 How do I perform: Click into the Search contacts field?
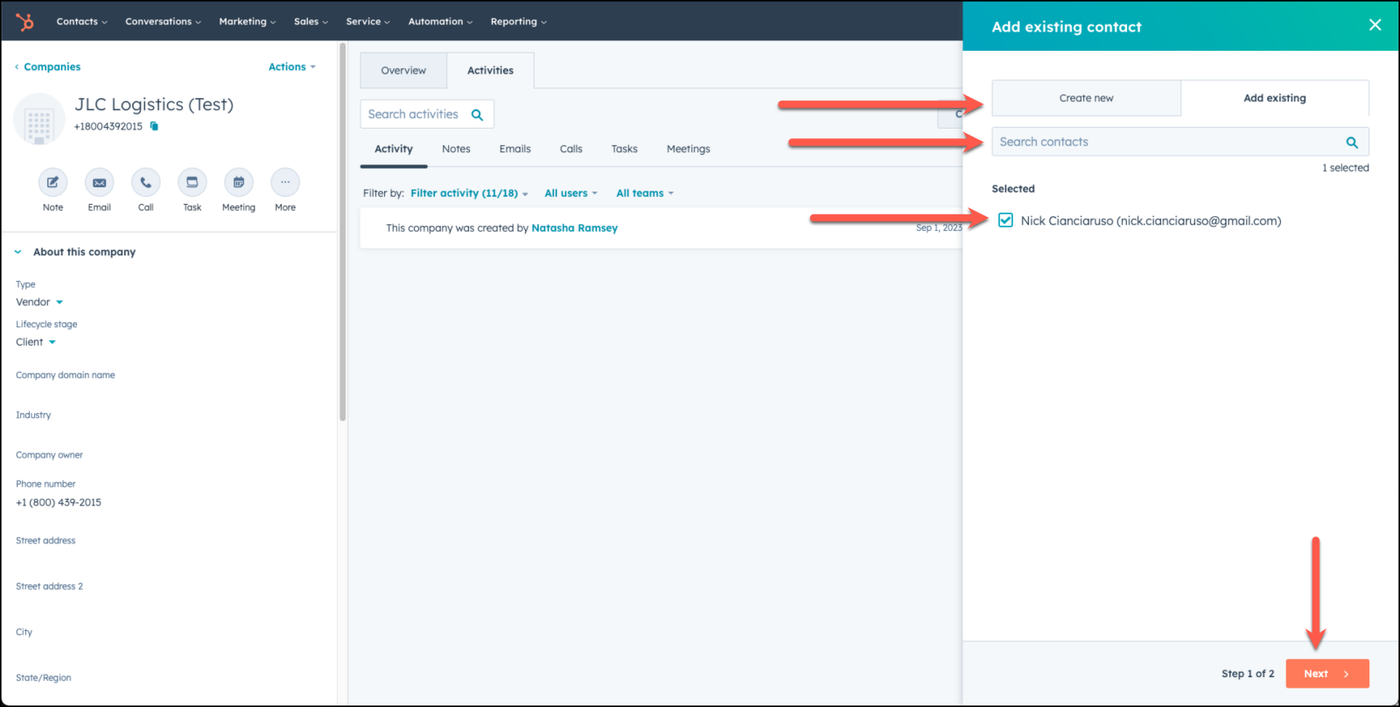(x=1165, y=142)
